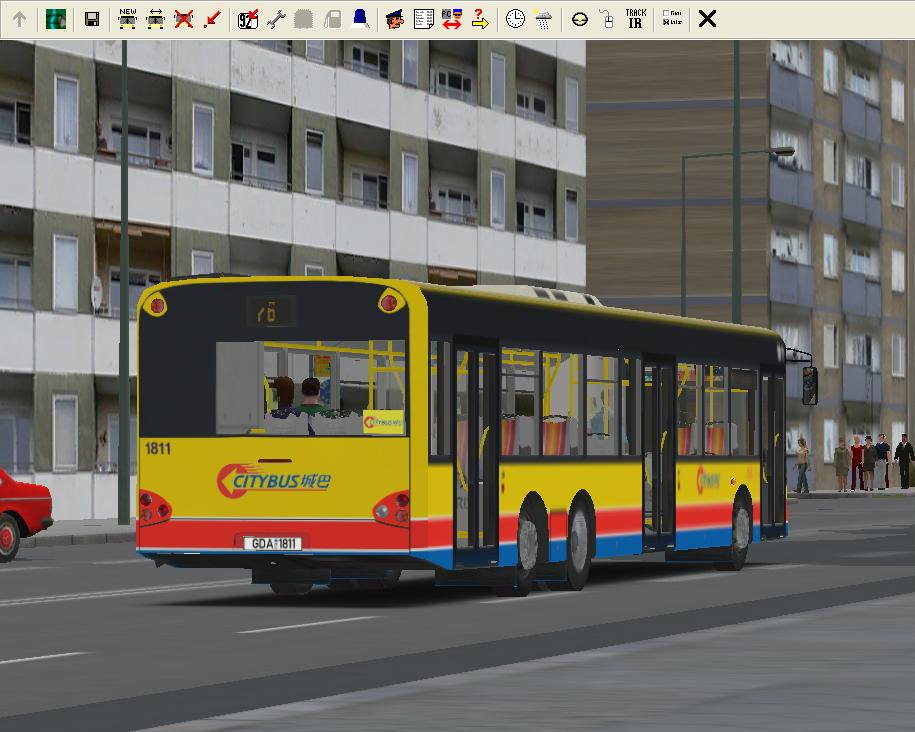Click the bus icon with double arrow
Screen dimensions: 915x732
click(x=155, y=19)
